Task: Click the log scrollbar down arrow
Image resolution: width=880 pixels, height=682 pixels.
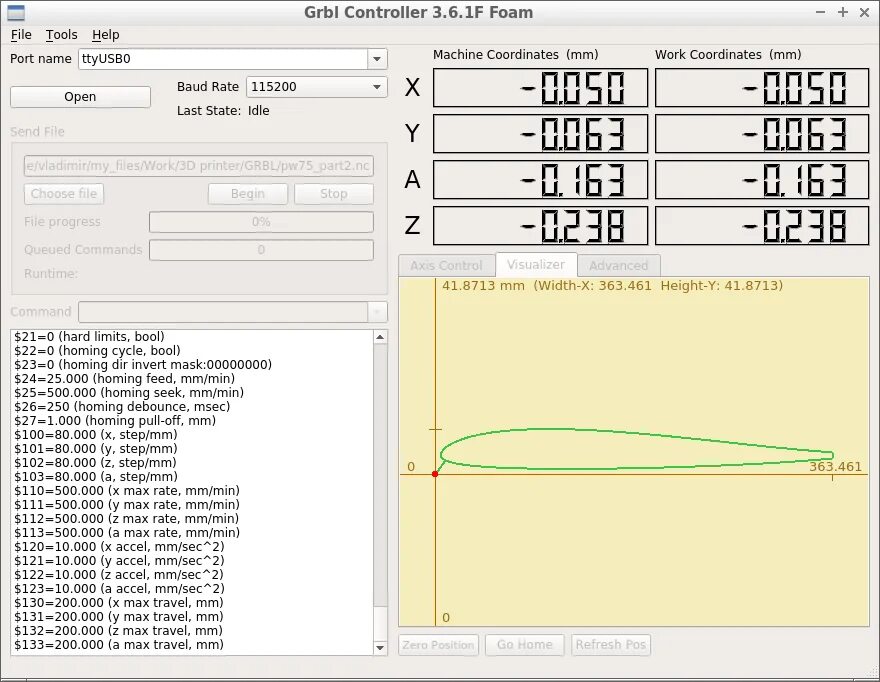Action: click(380, 648)
